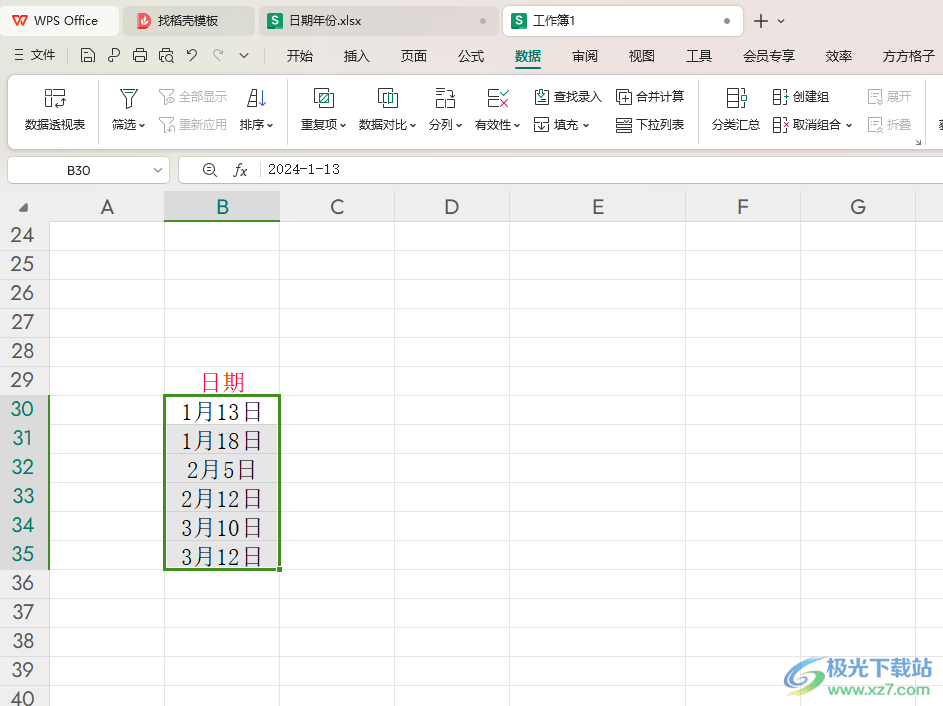The image size is (943, 706).
Task: Switch to the 插入 ribbon tab
Action: 357,56
